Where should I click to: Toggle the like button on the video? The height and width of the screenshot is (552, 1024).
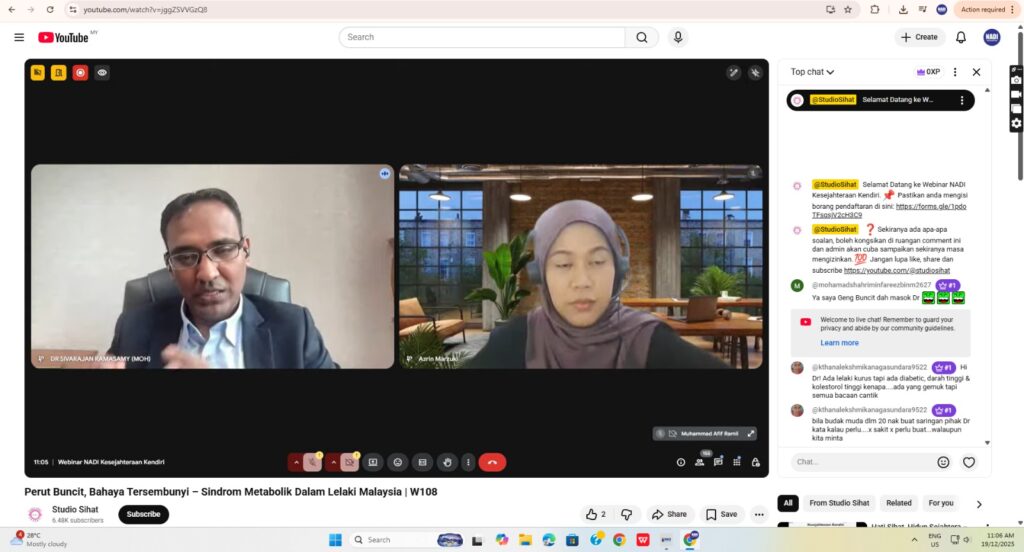595,514
